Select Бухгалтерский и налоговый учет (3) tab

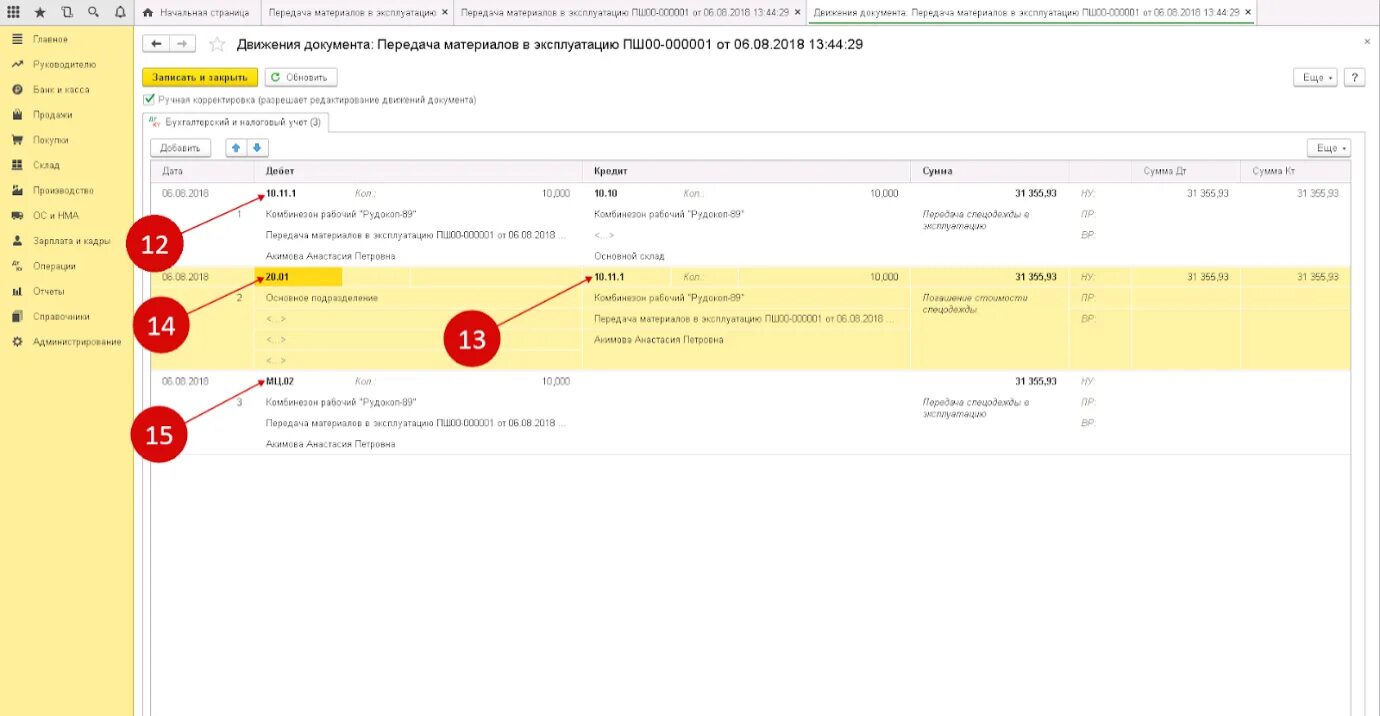tap(236, 122)
